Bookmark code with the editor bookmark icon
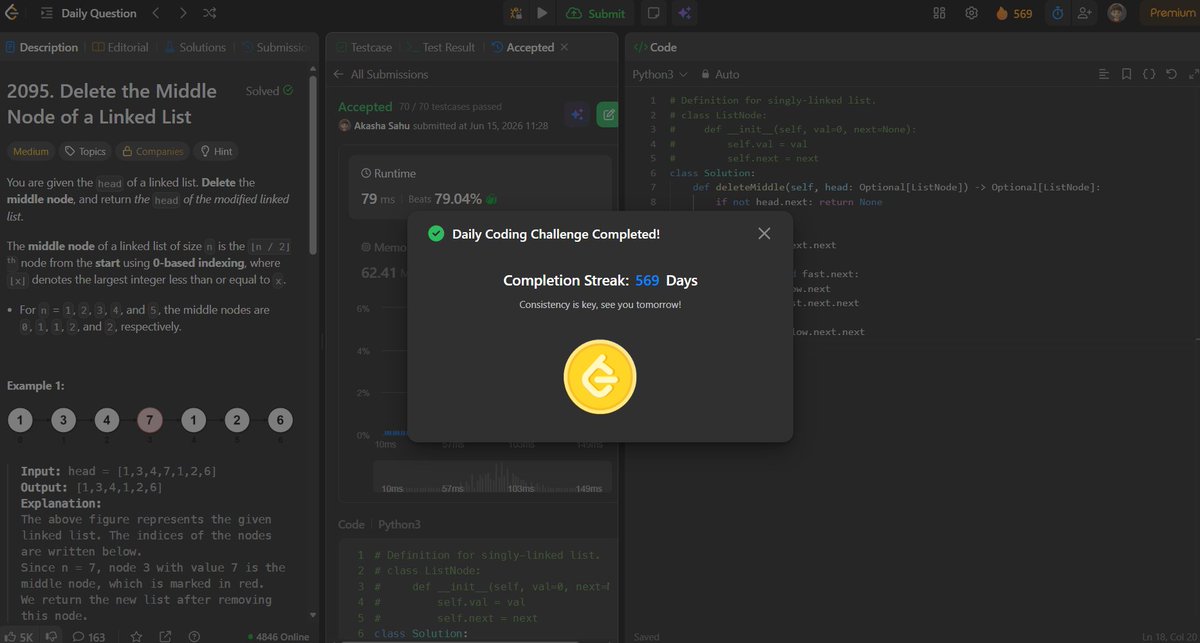1200x643 pixels. point(1126,74)
